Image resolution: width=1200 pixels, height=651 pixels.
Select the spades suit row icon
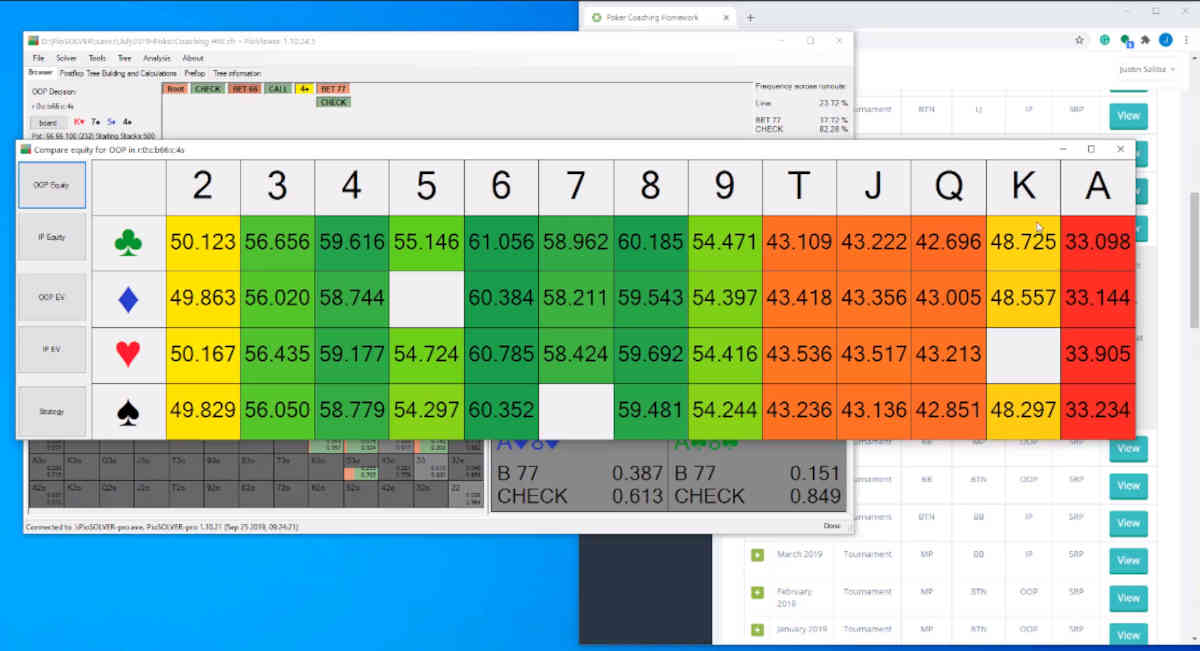click(x=129, y=409)
